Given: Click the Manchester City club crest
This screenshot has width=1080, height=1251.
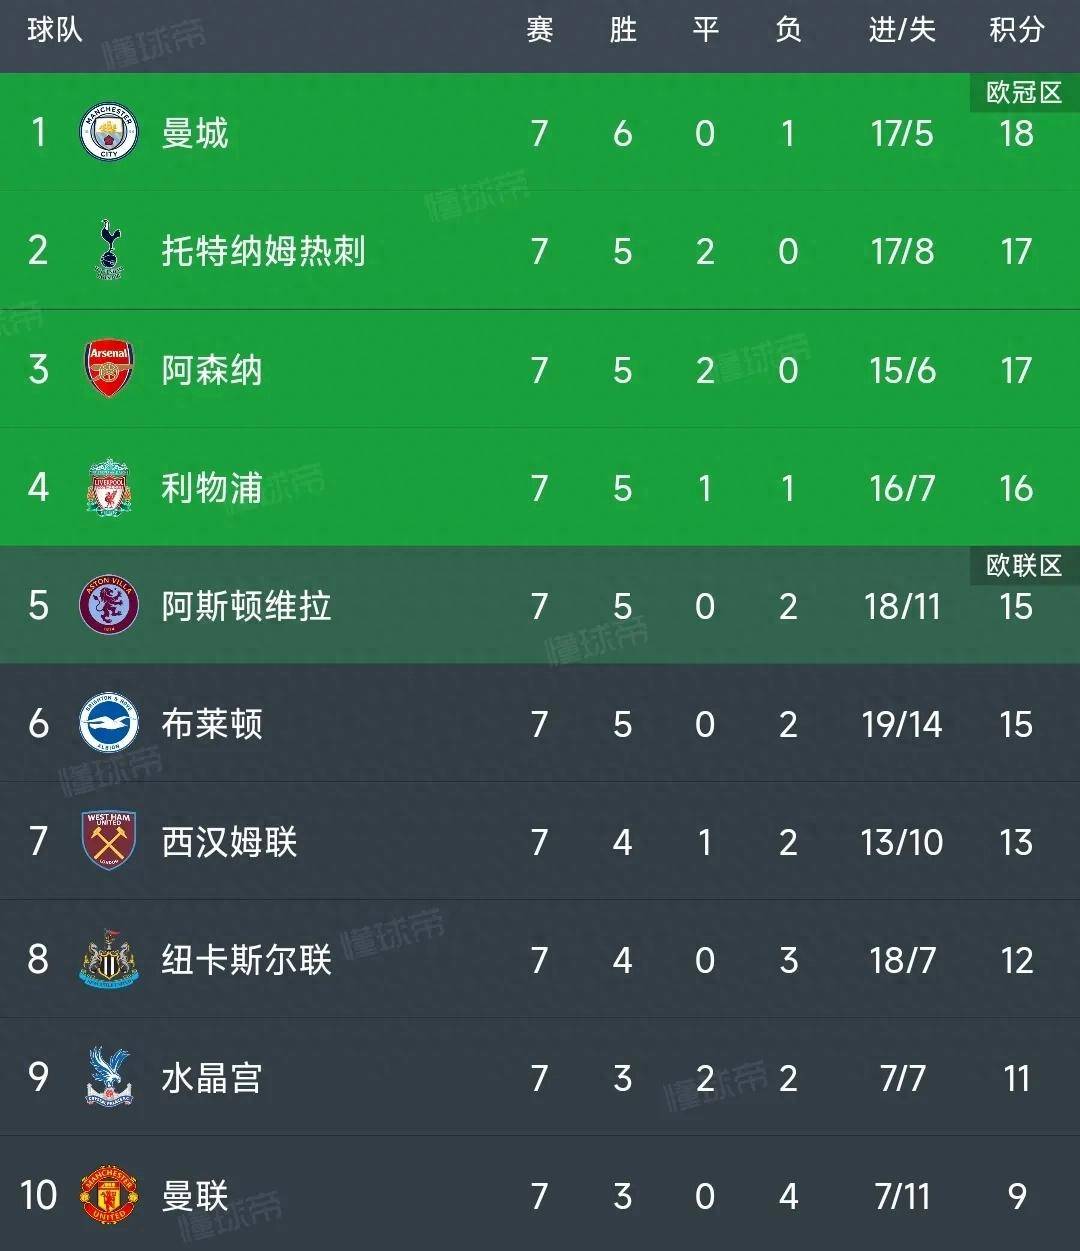Looking at the screenshot, I should coord(108,133).
